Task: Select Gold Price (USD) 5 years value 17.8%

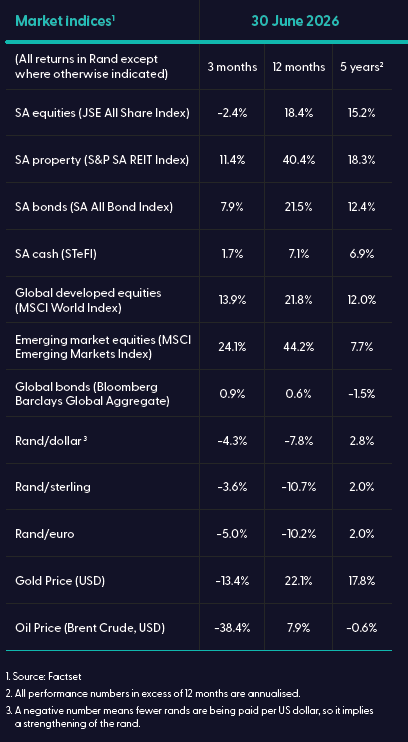Action: 362,581
